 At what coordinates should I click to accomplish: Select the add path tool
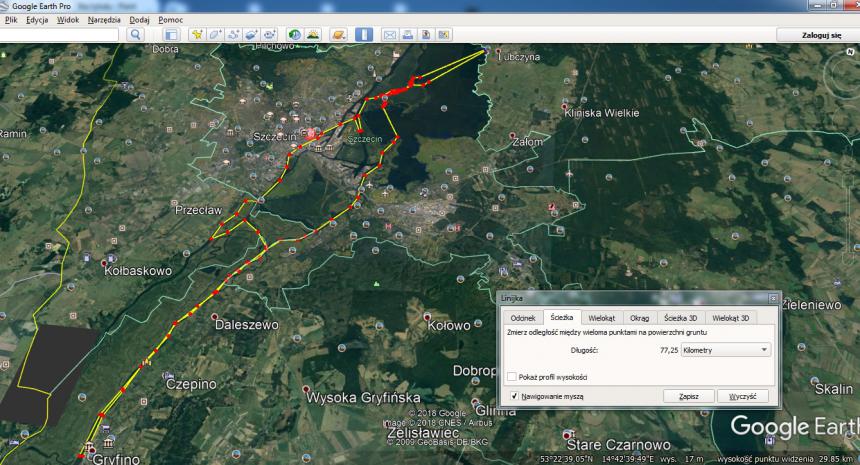click(x=233, y=35)
